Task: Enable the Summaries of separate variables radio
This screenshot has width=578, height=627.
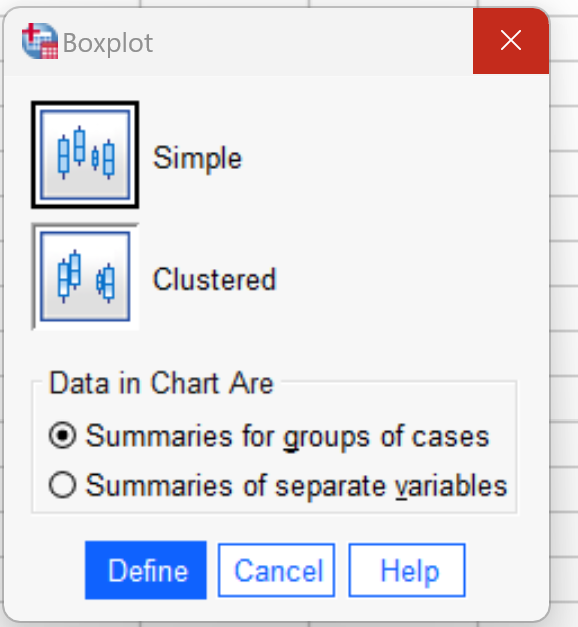Action: [x=62, y=484]
